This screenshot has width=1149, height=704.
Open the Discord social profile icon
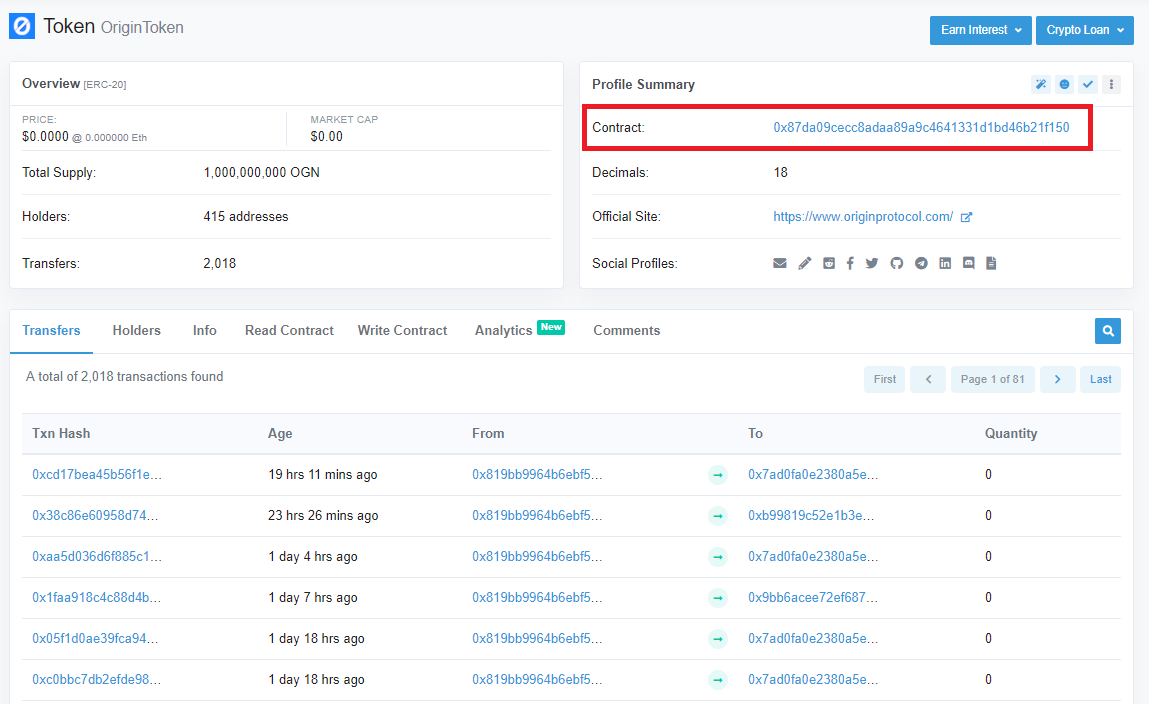coord(969,263)
